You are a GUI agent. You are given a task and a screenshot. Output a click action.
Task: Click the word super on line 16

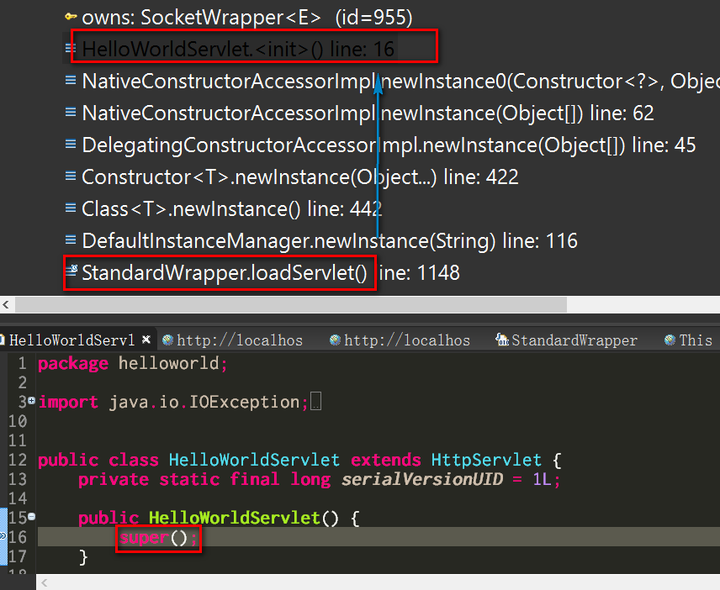(144, 537)
